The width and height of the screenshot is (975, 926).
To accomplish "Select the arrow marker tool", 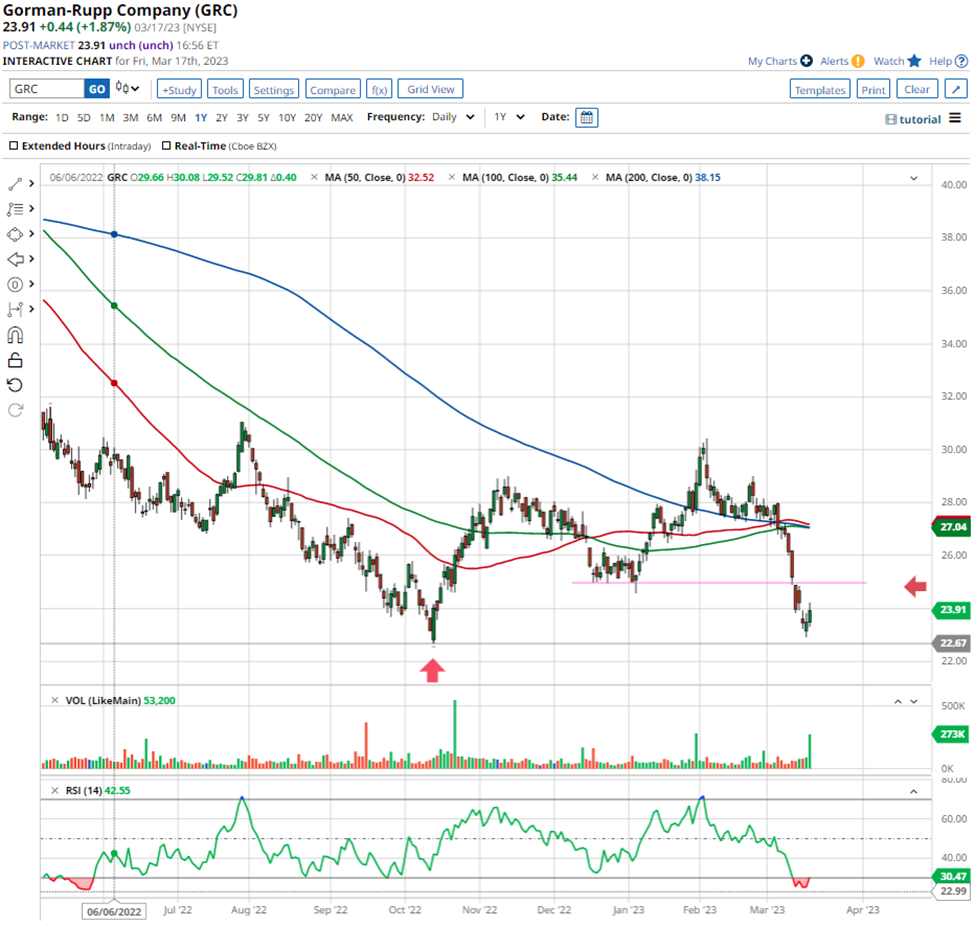I will [15, 259].
